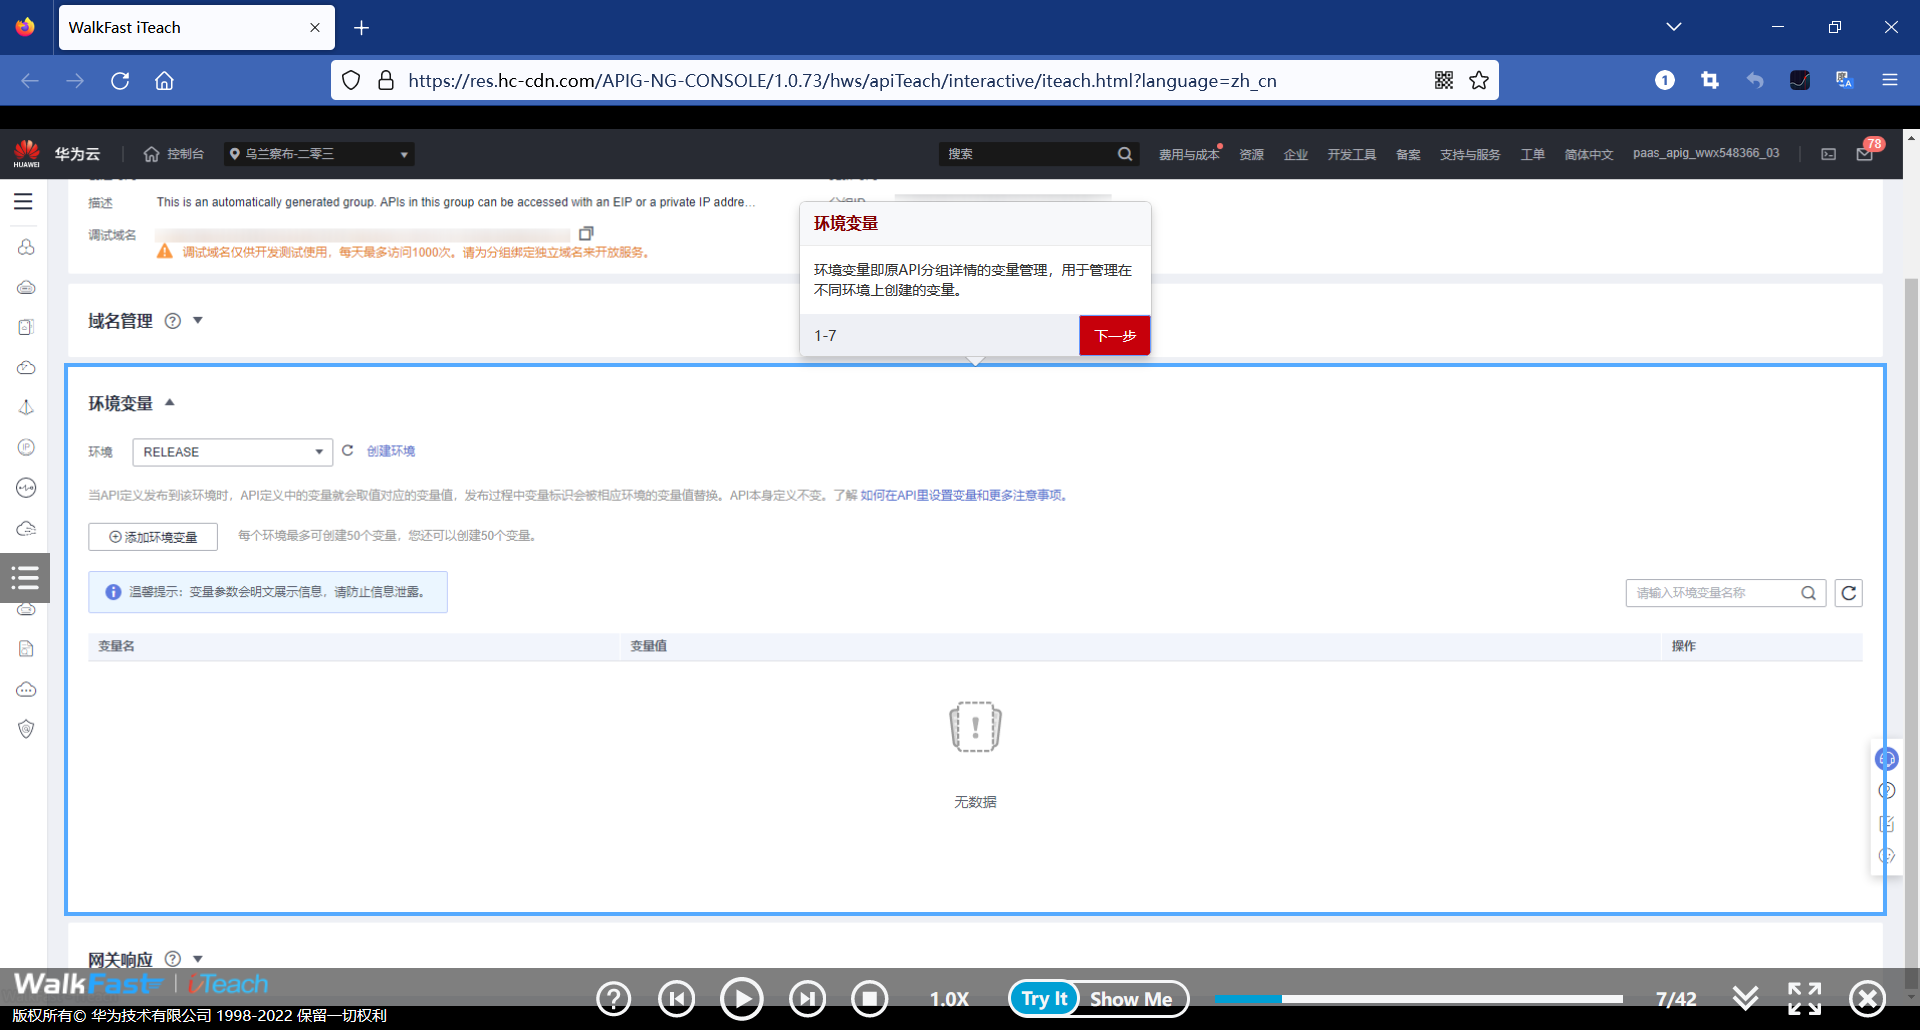The width and height of the screenshot is (1920, 1030).
Task: Click the search magnifier in the top bar
Action: pos(1124,153)
